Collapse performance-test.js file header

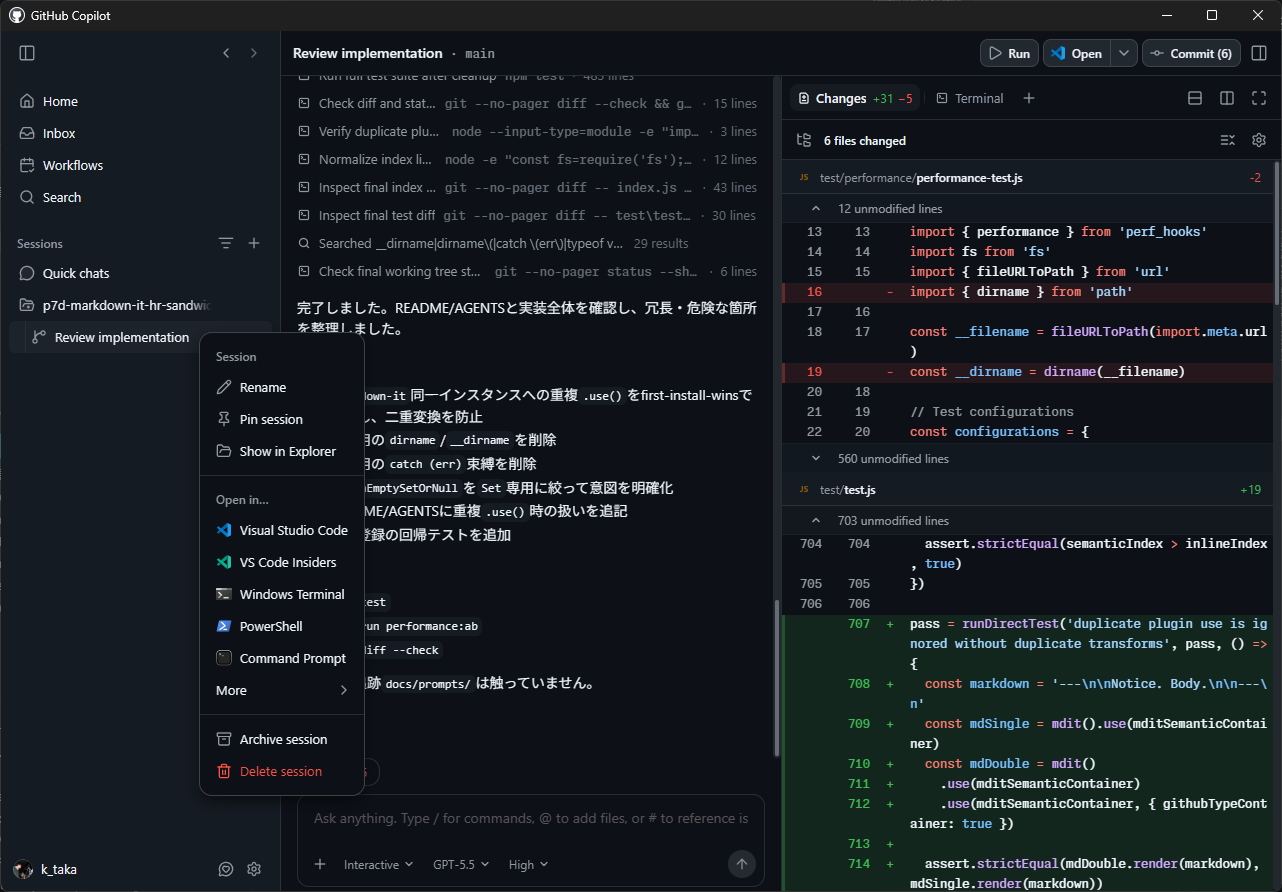click(x=1027, y=177)
